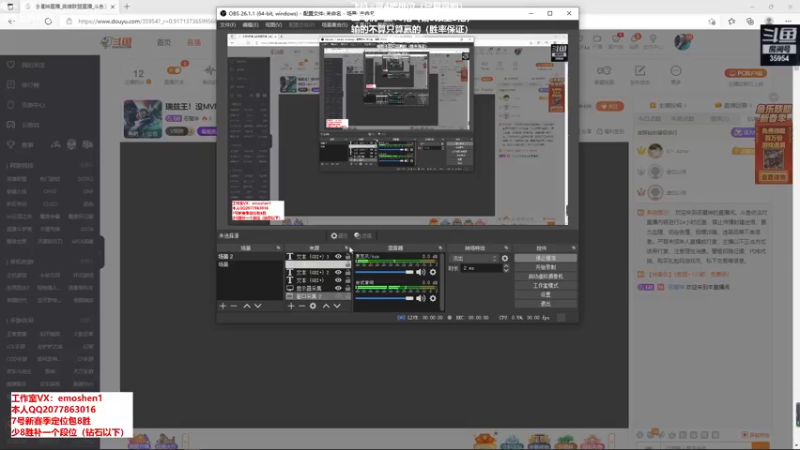Remove selected source with the minus icon
This screenshot has height=450, width=800.
pos(302,306)
